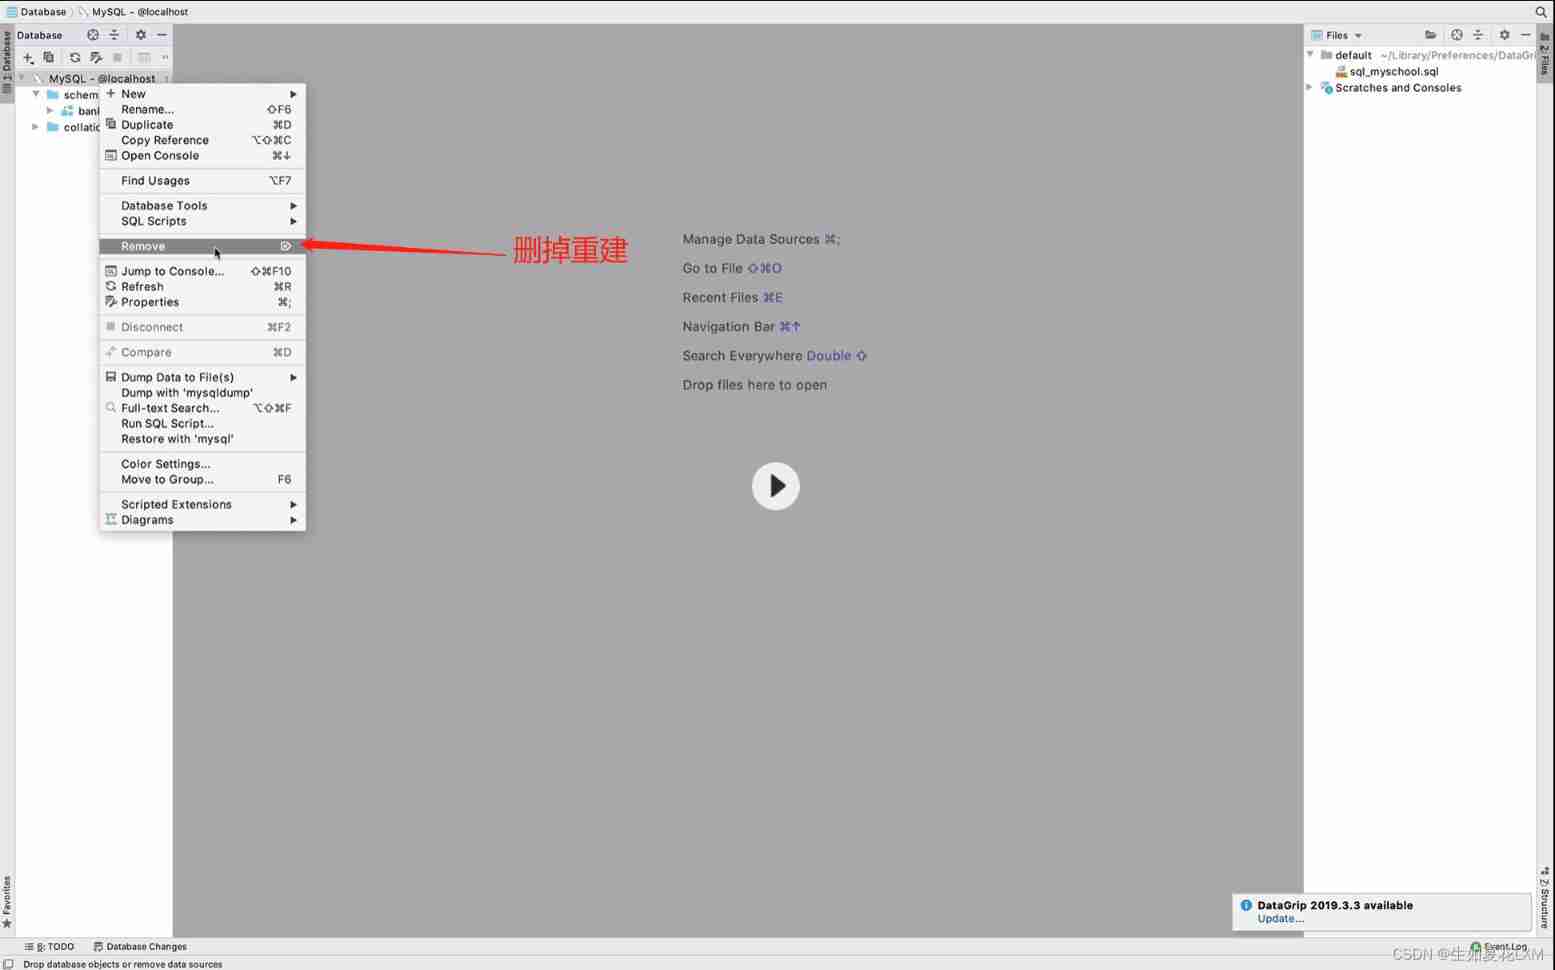Collapse the MySQL - @localhost tree node
Viewport: 1555px width, 970px height.
pos(21,78)
